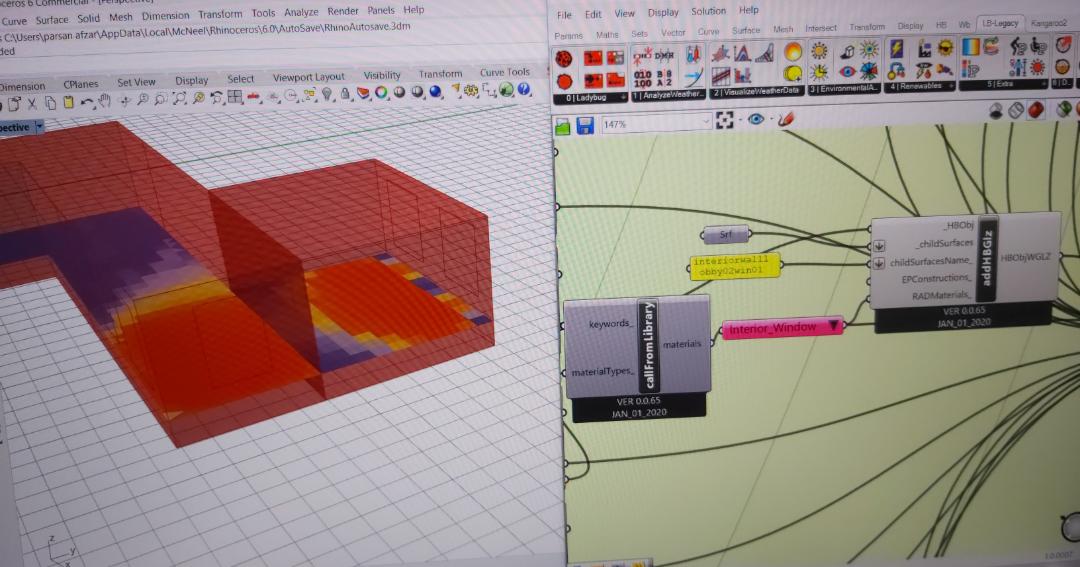The width and height of the screenshot is (1080, 567).
Task: Click the keywords_ input on callFromLibrary
Action: (610, 323)
